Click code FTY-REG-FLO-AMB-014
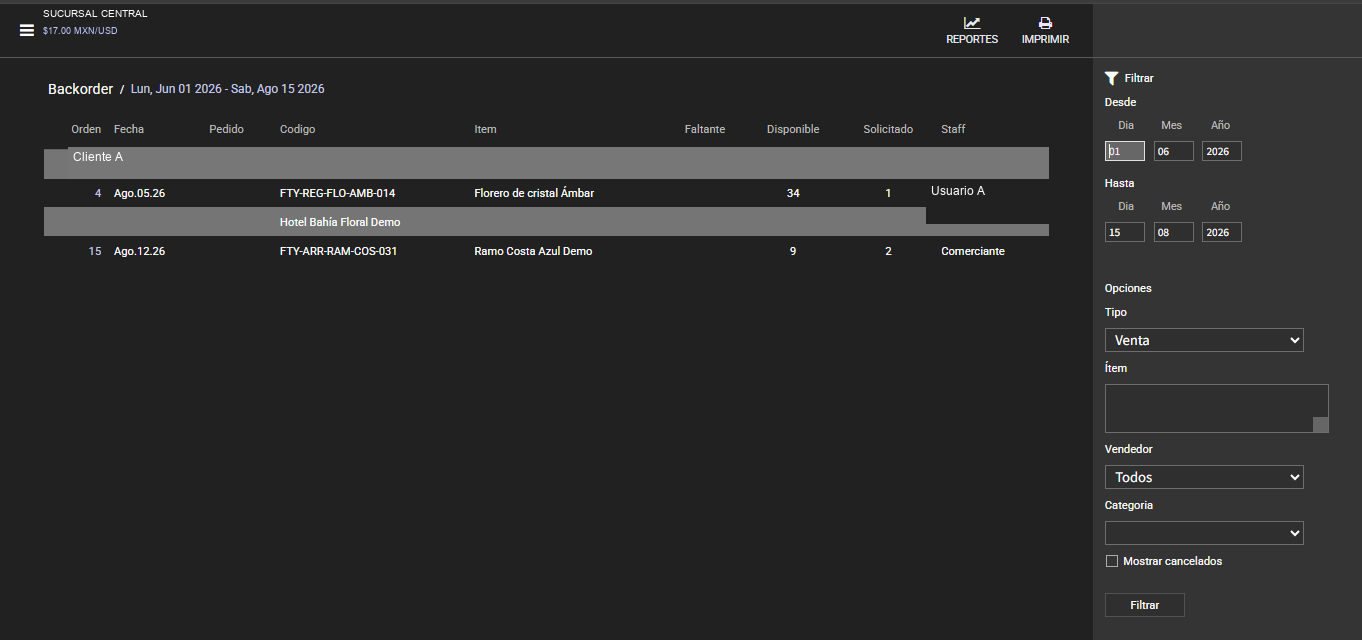This screenshot has width=1362, height=640. [x=338, y=193]
